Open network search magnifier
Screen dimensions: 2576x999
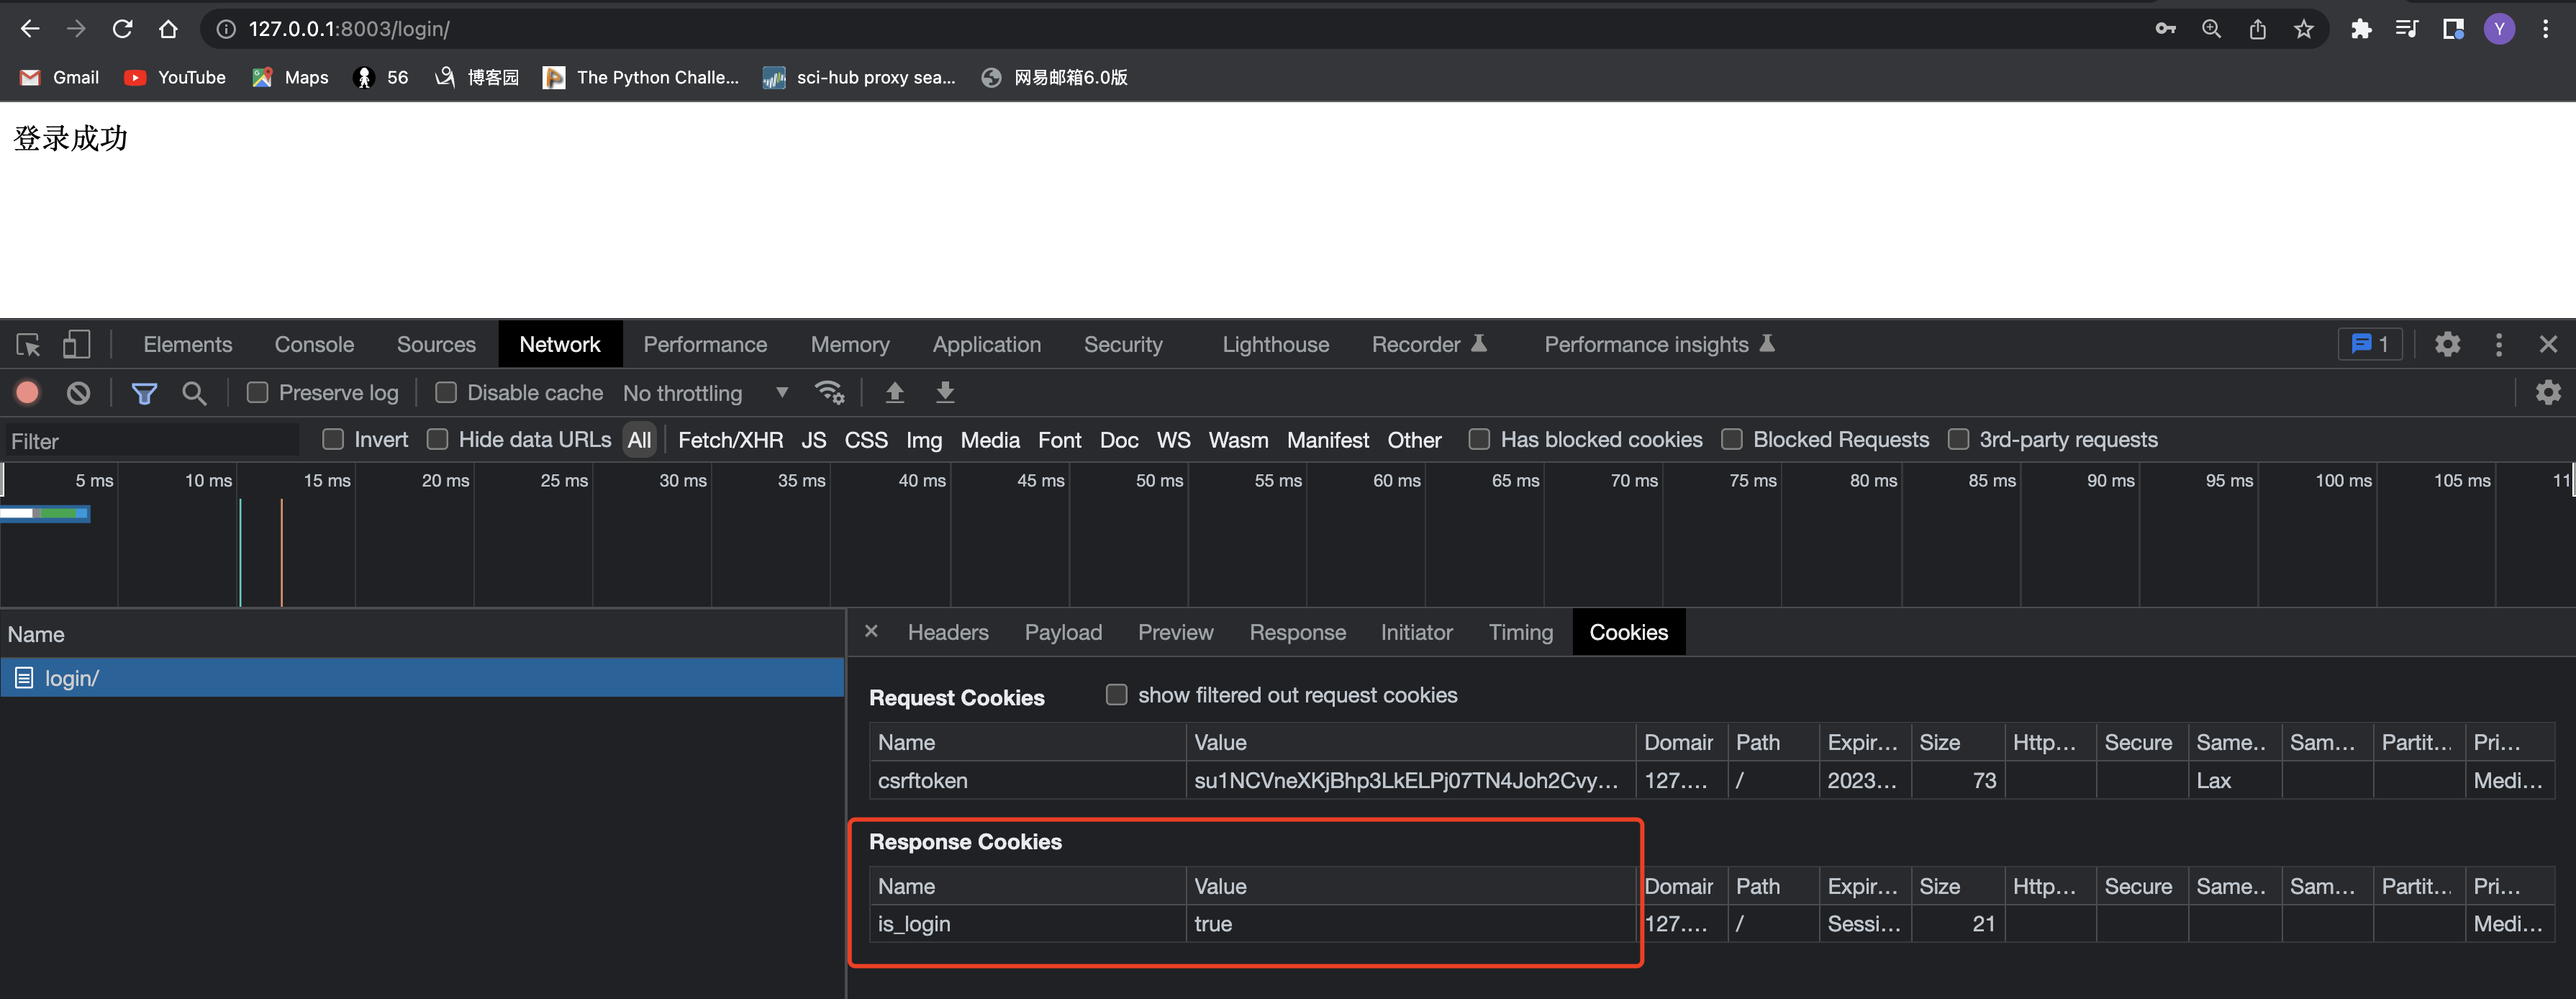coord(194,393)
